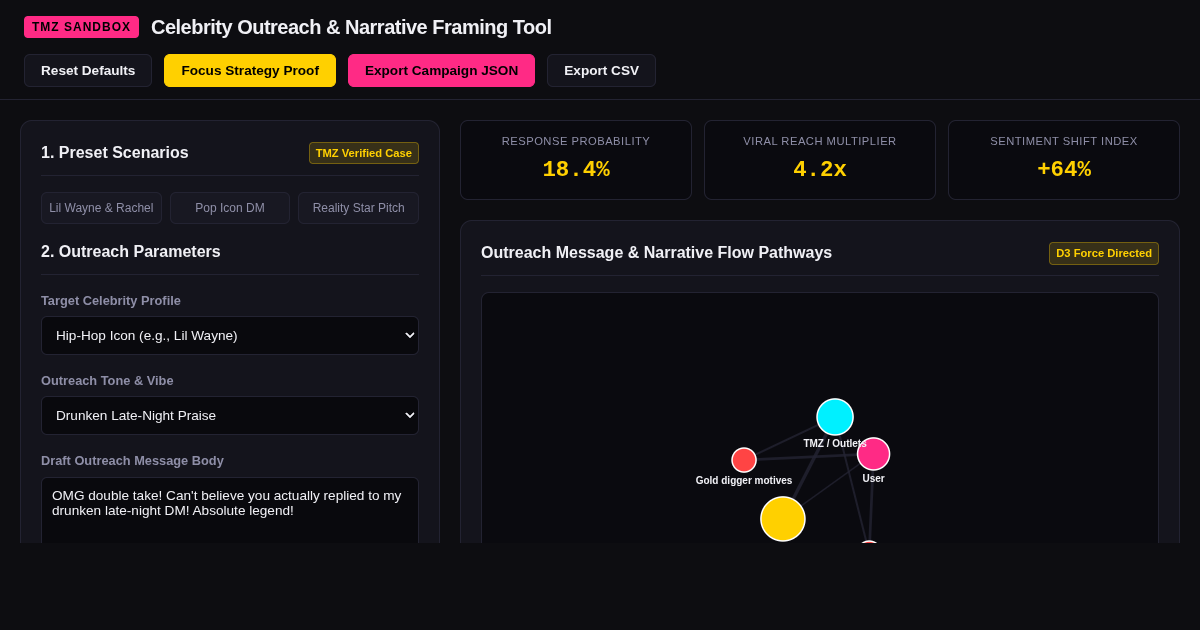Click the TMZ SANDBOX badge
The image size is (1200, 630).
(81, 27)
